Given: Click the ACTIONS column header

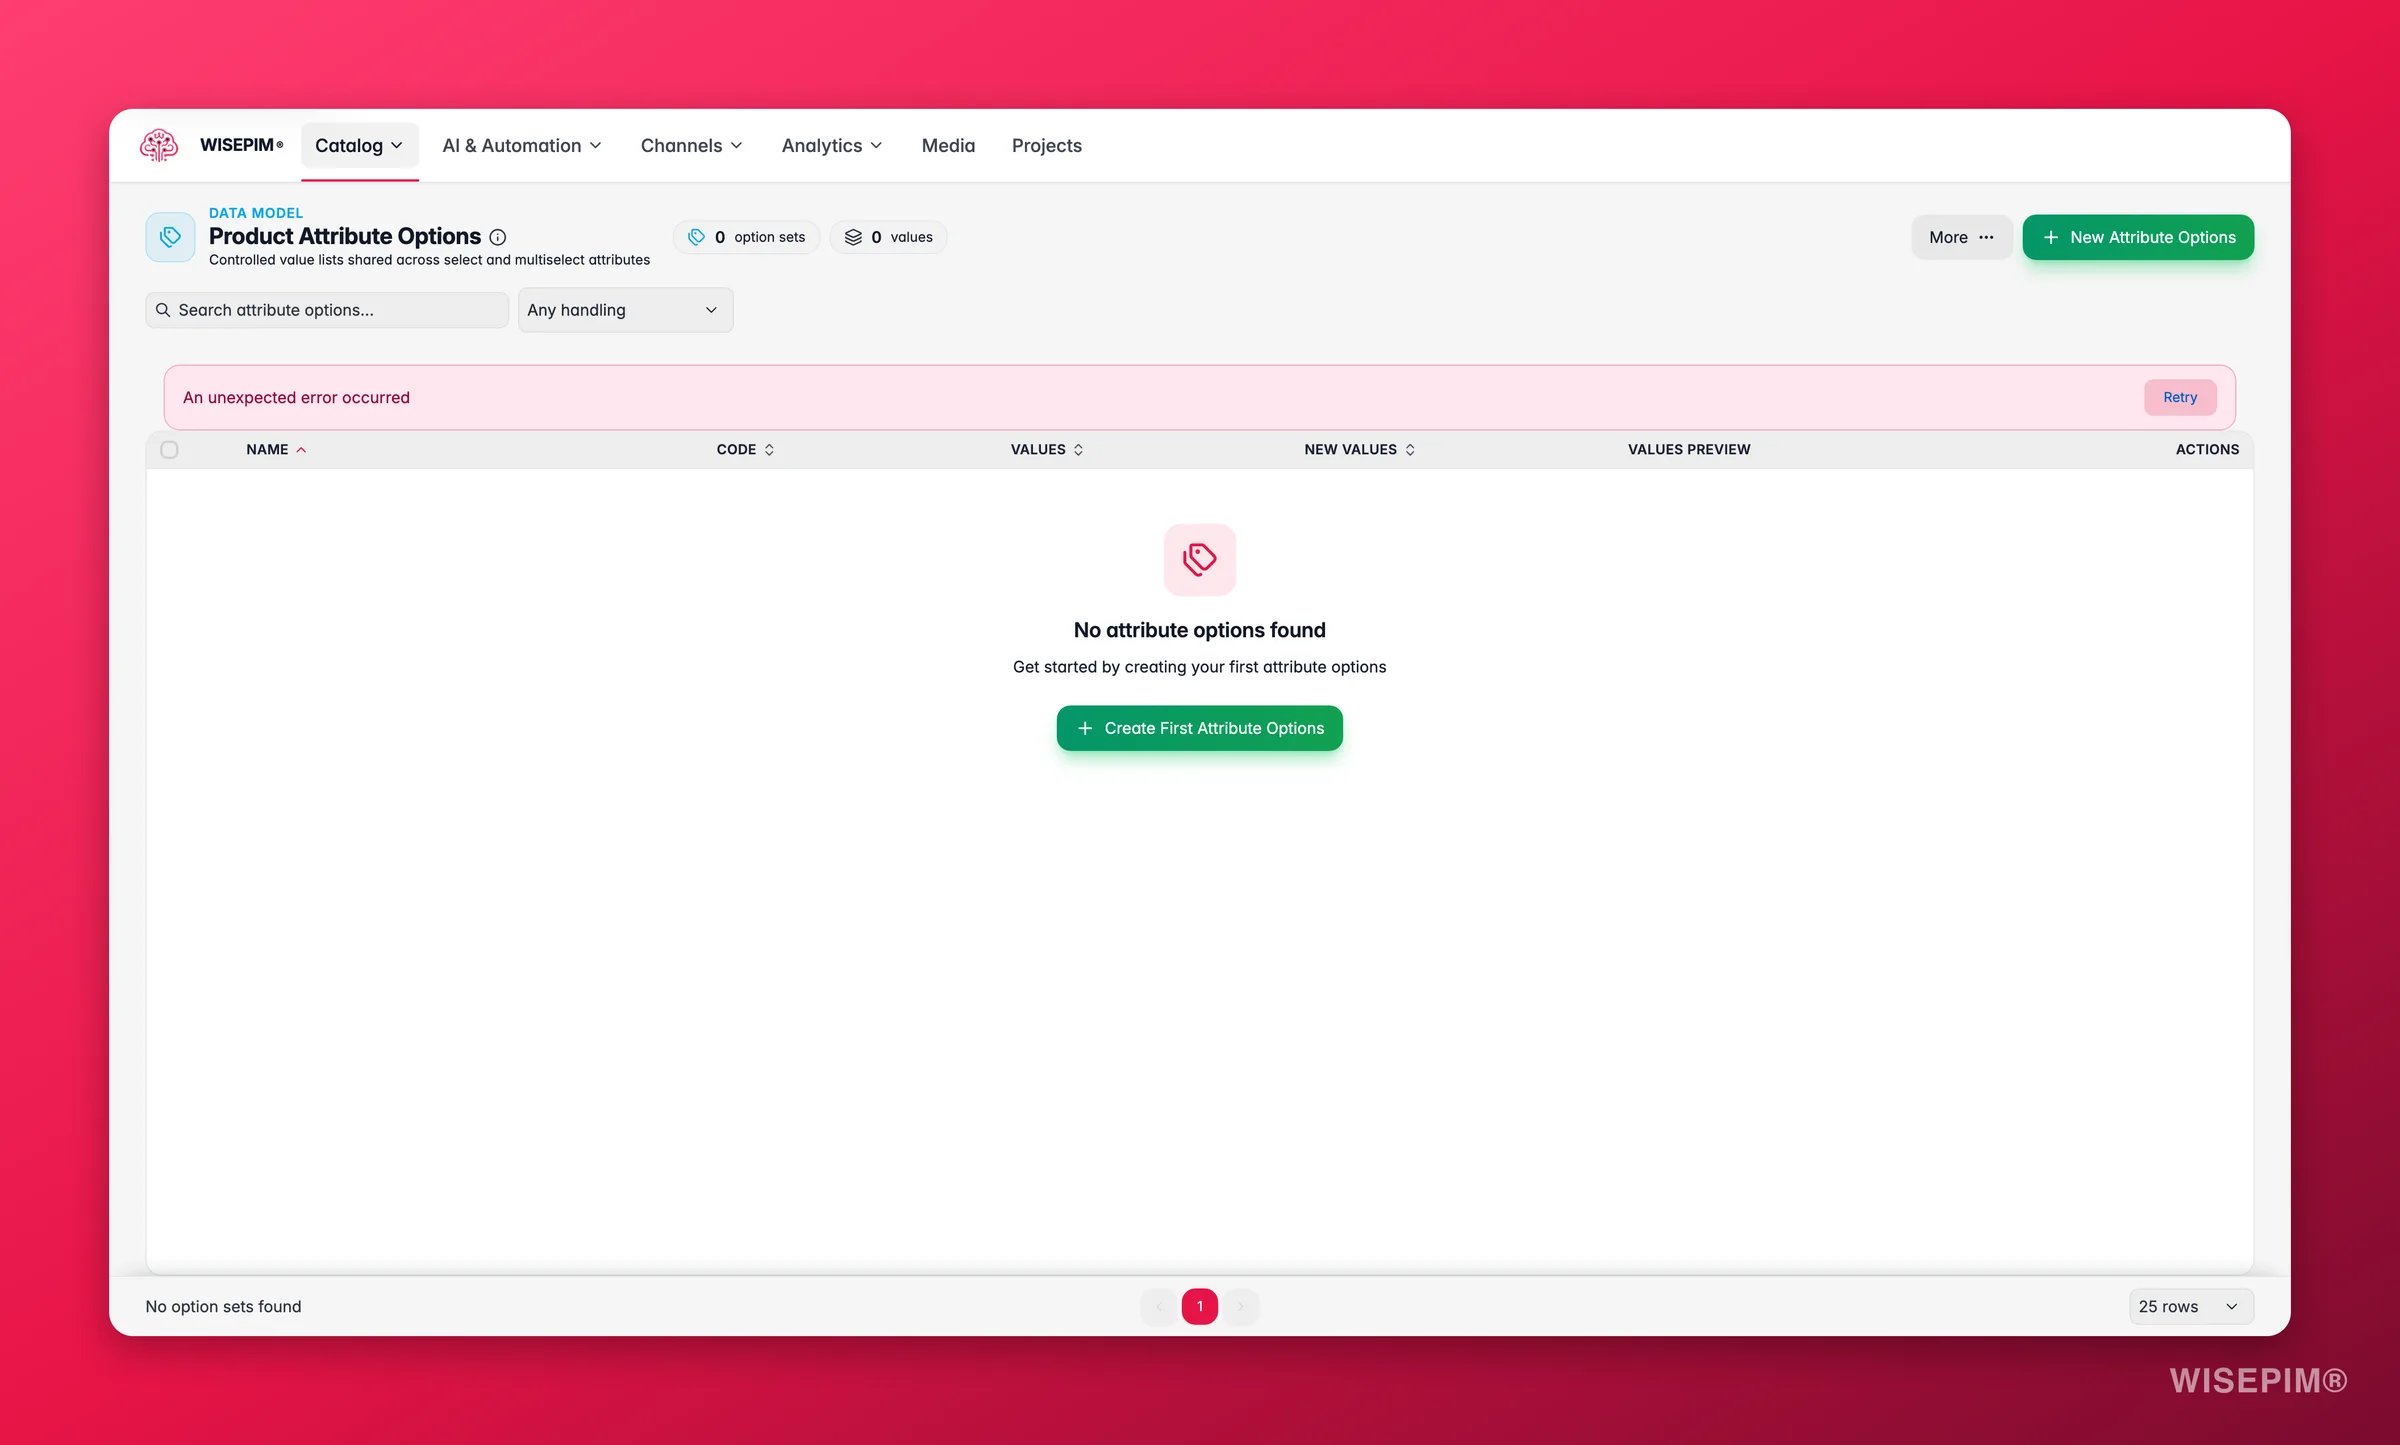Looking at the screenshot, I should [2207, 450].
